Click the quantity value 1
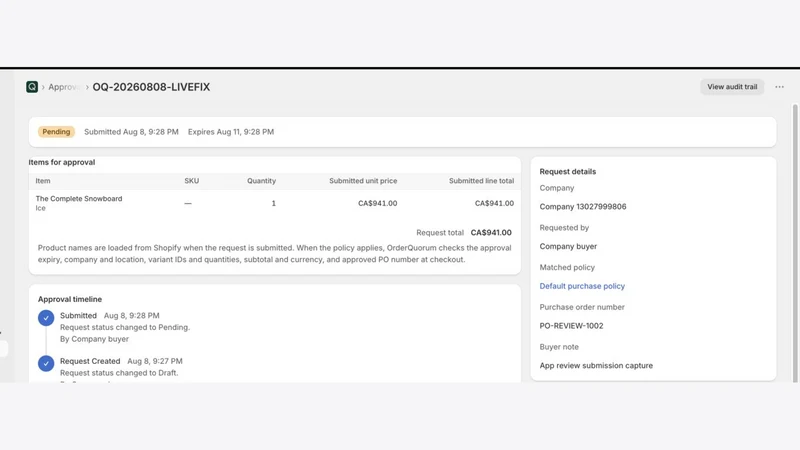Screen dimensions: 800x450 pos(273,204)
